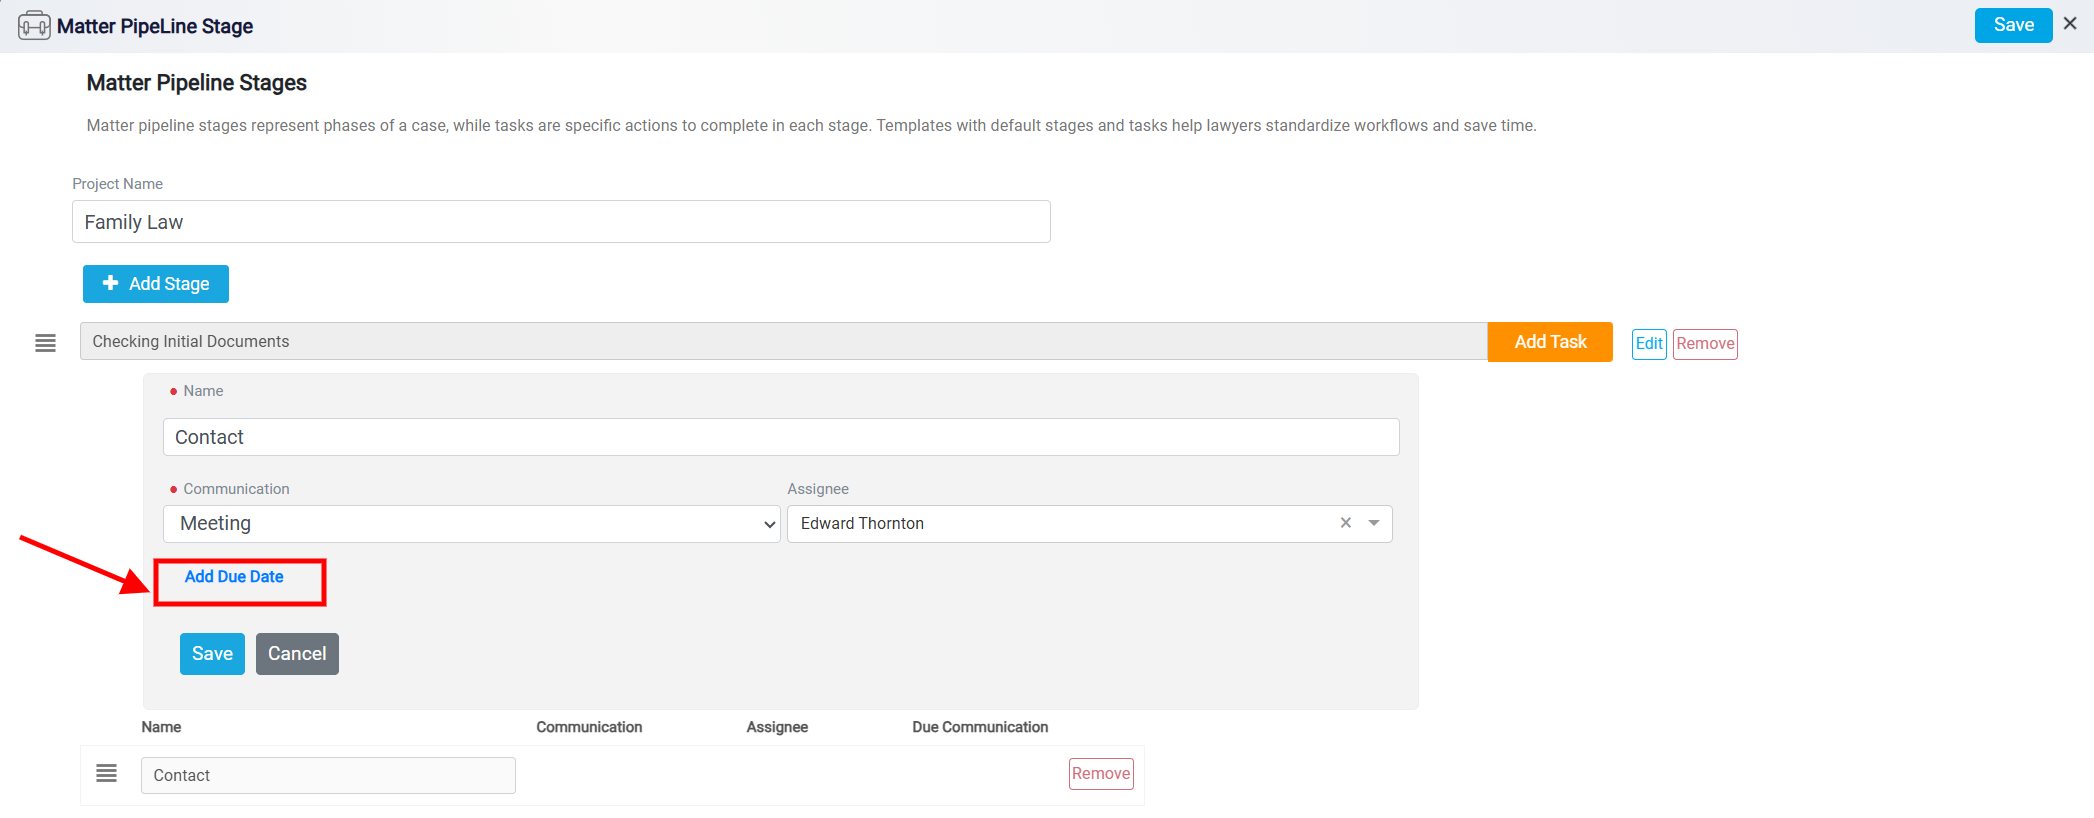Expand the Assignee dropdown arrow

coord(1374,523)
